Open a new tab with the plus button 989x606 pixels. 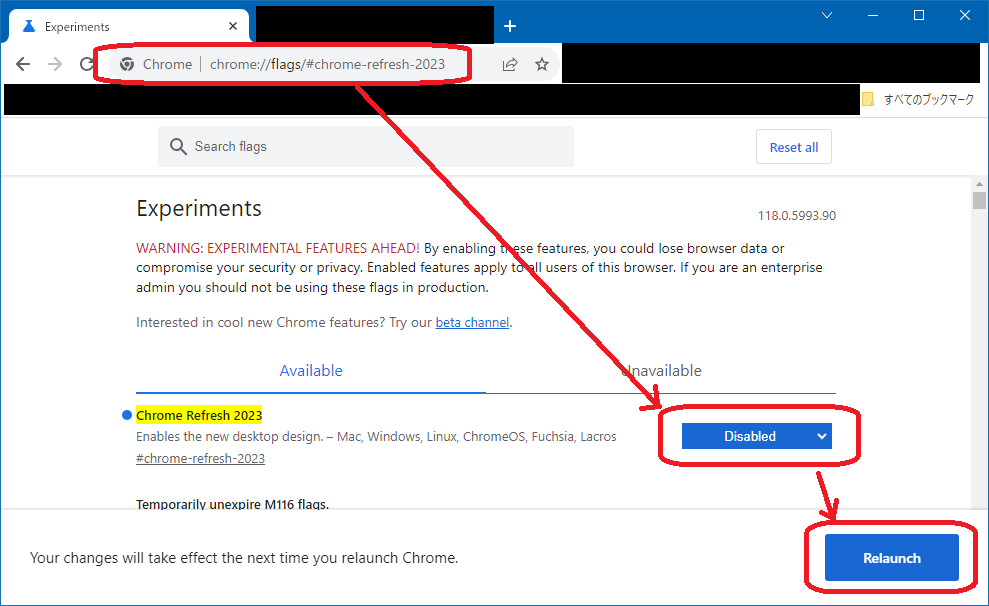click(510, 26)
